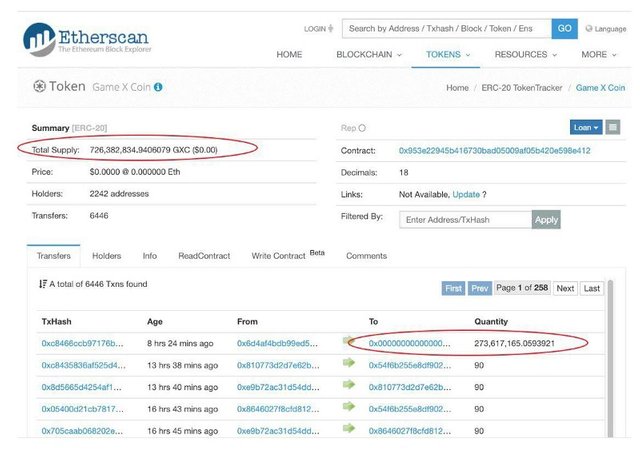640x450 pixels.
Task: Open TxHash 0x8d5665d4254af1...
Action: tap(81, 387)
